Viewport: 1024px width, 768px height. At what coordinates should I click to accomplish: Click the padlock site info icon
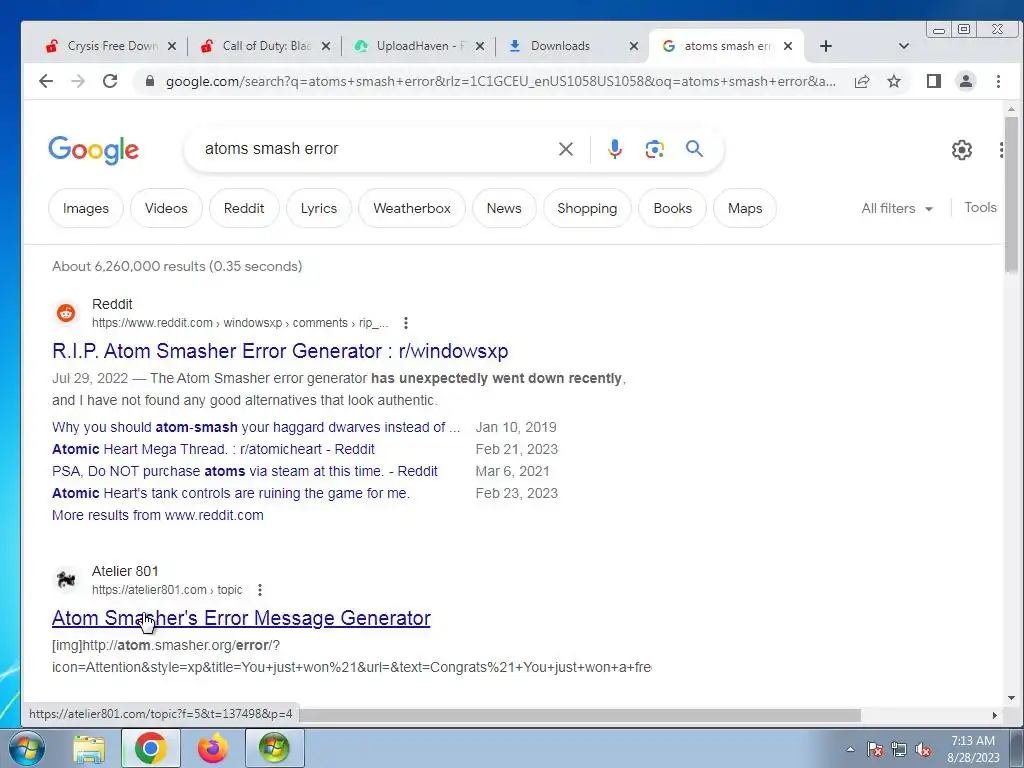click(150, 81)
